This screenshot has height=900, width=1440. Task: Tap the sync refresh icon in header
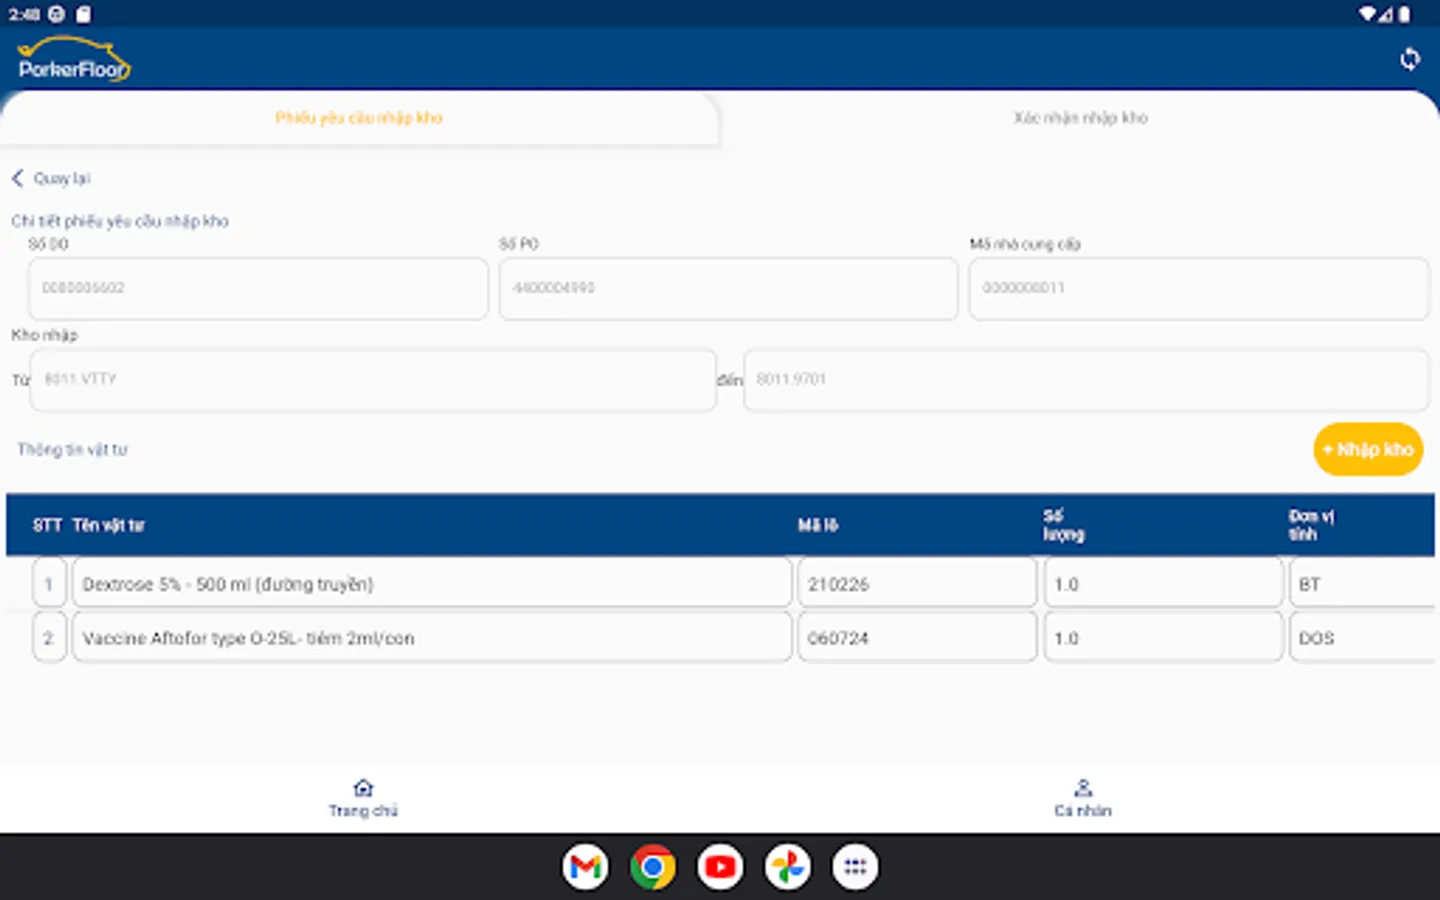pyautogui.click(x=1410, y=59)
